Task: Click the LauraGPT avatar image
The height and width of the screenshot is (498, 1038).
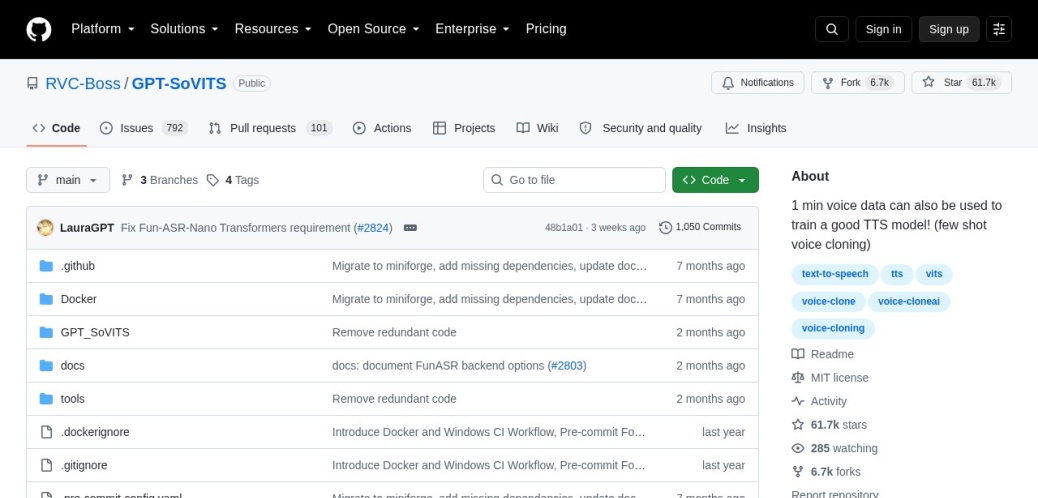Action: click(46, 228)
